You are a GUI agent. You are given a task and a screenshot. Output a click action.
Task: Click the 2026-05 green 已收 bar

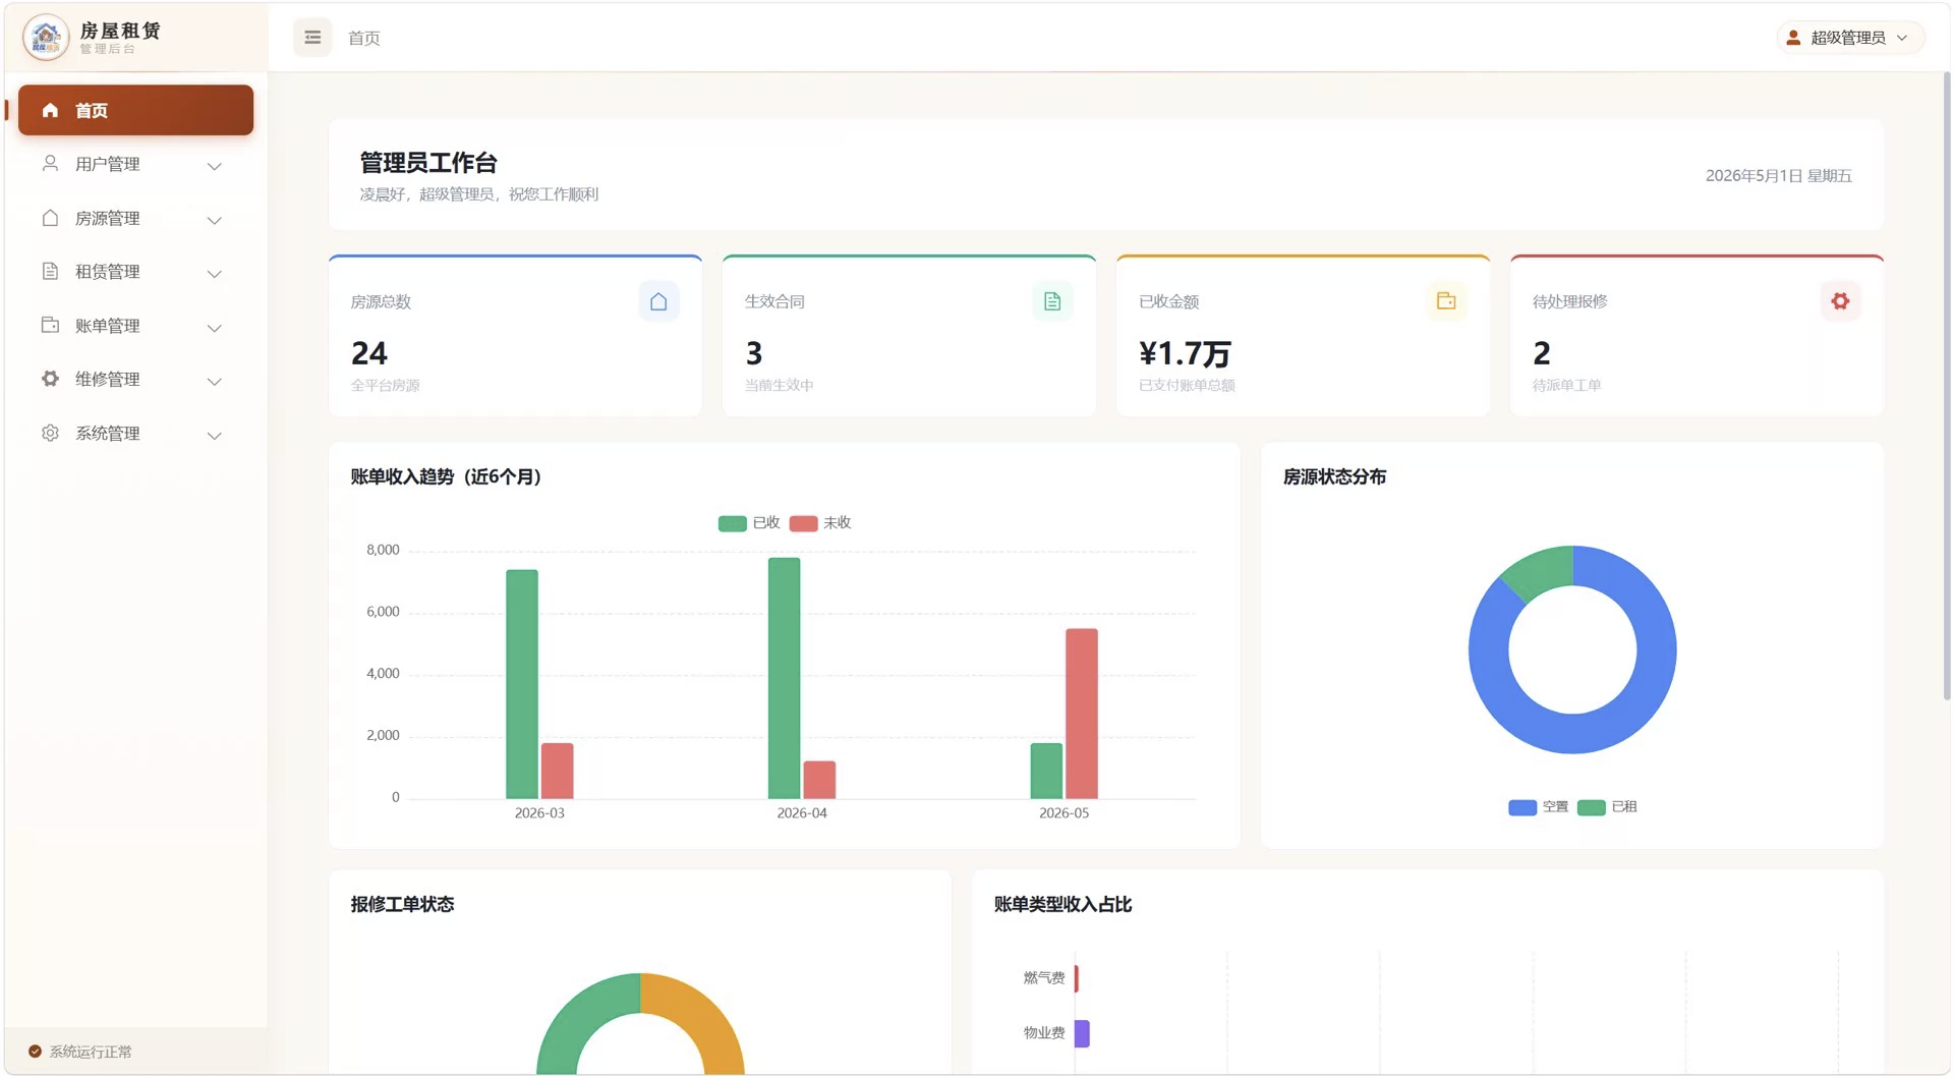coord(1046,771)
